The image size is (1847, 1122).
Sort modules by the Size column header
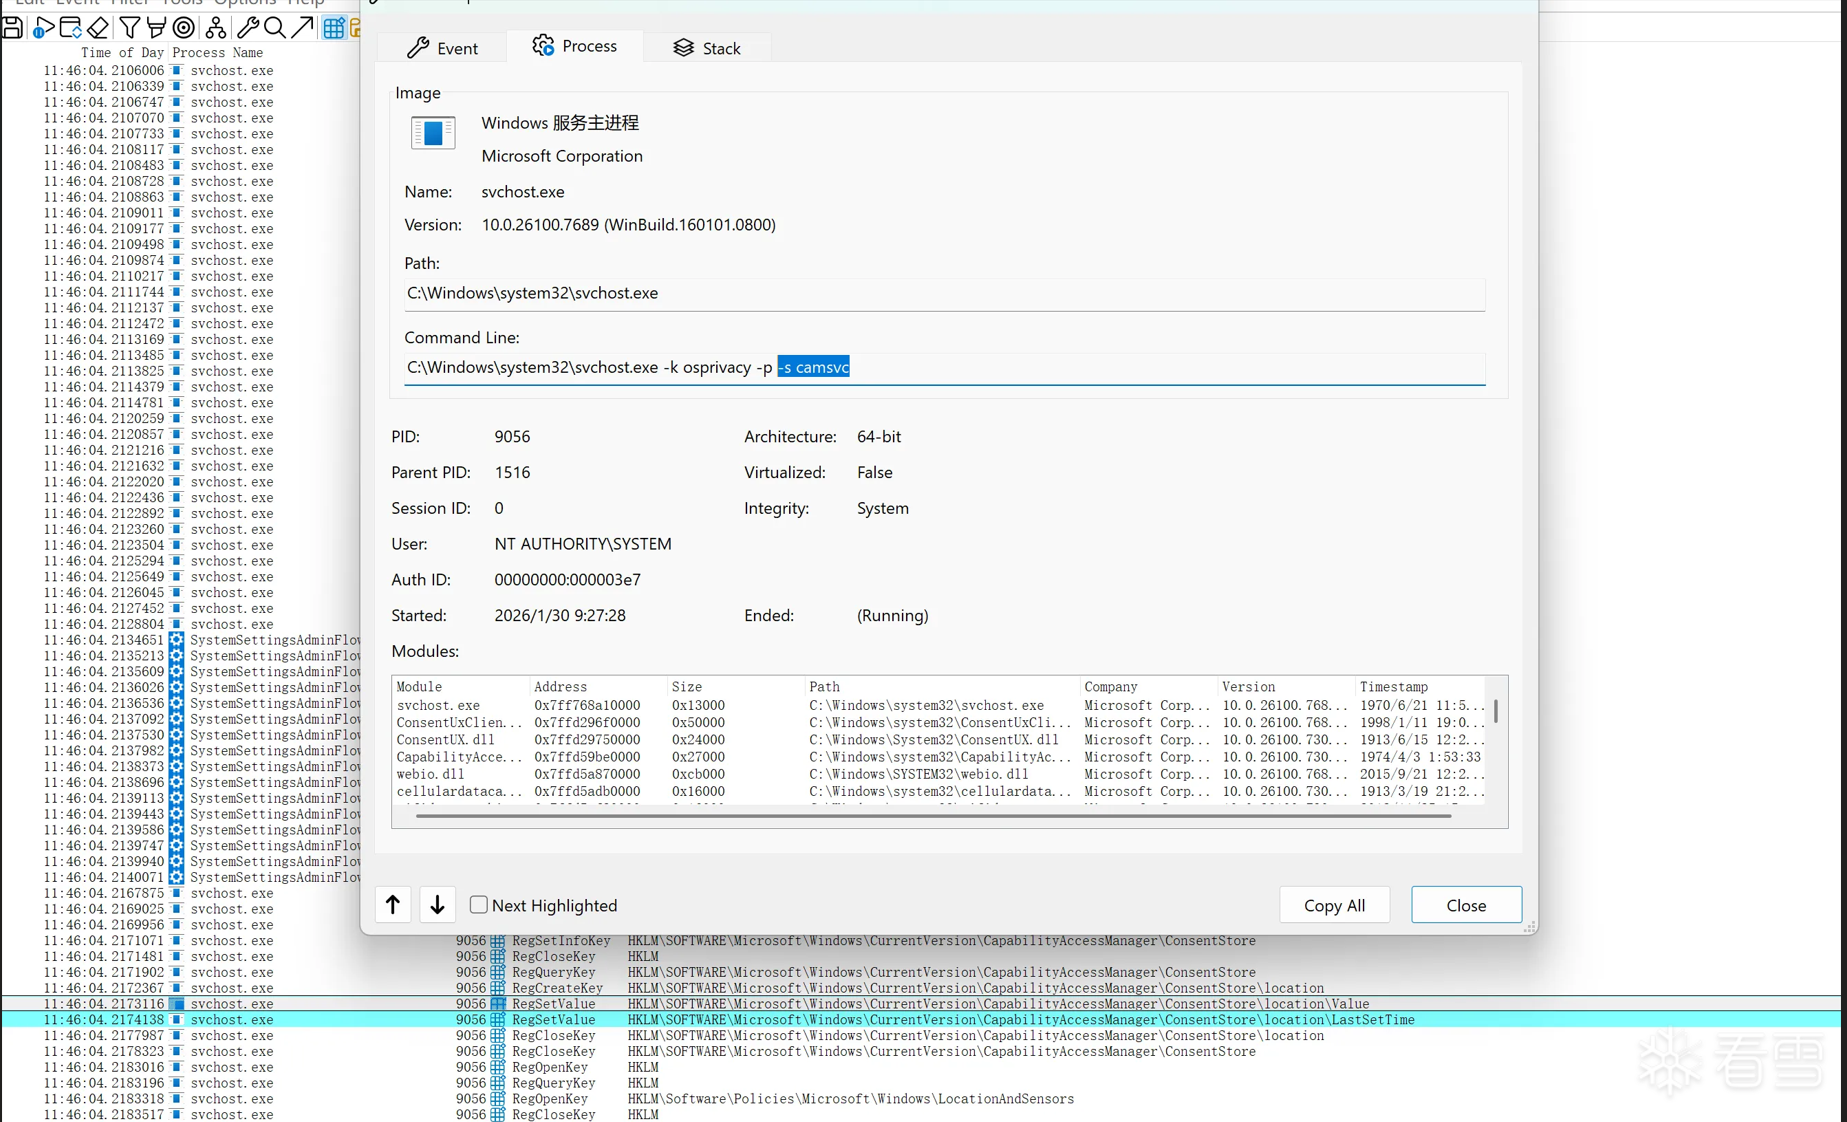coord(736,687)
